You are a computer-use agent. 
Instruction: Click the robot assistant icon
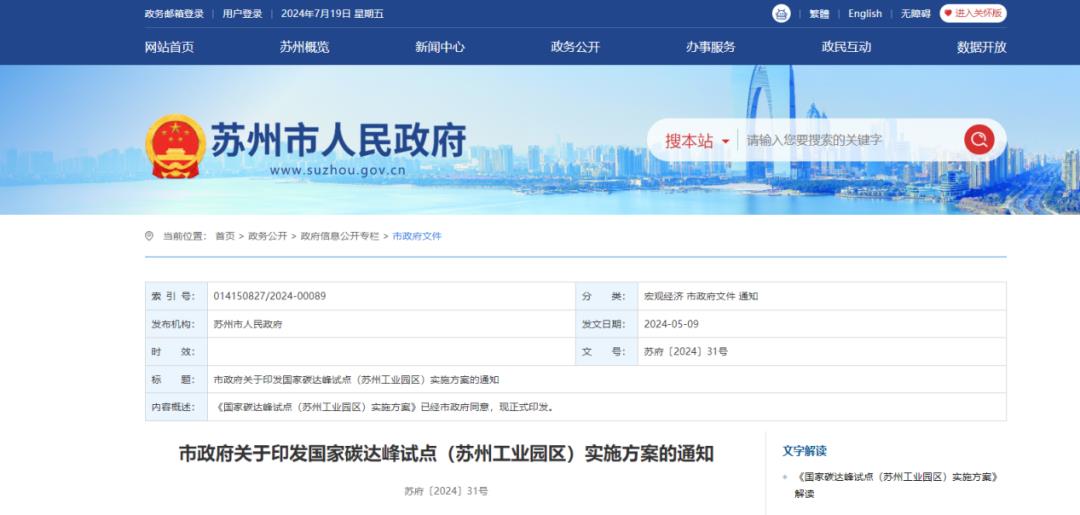tap(781, 13)
